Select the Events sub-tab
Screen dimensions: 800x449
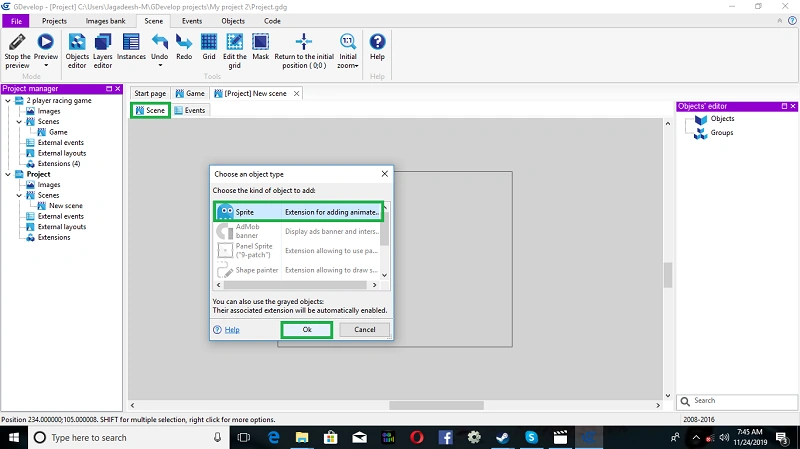(190, 110)
